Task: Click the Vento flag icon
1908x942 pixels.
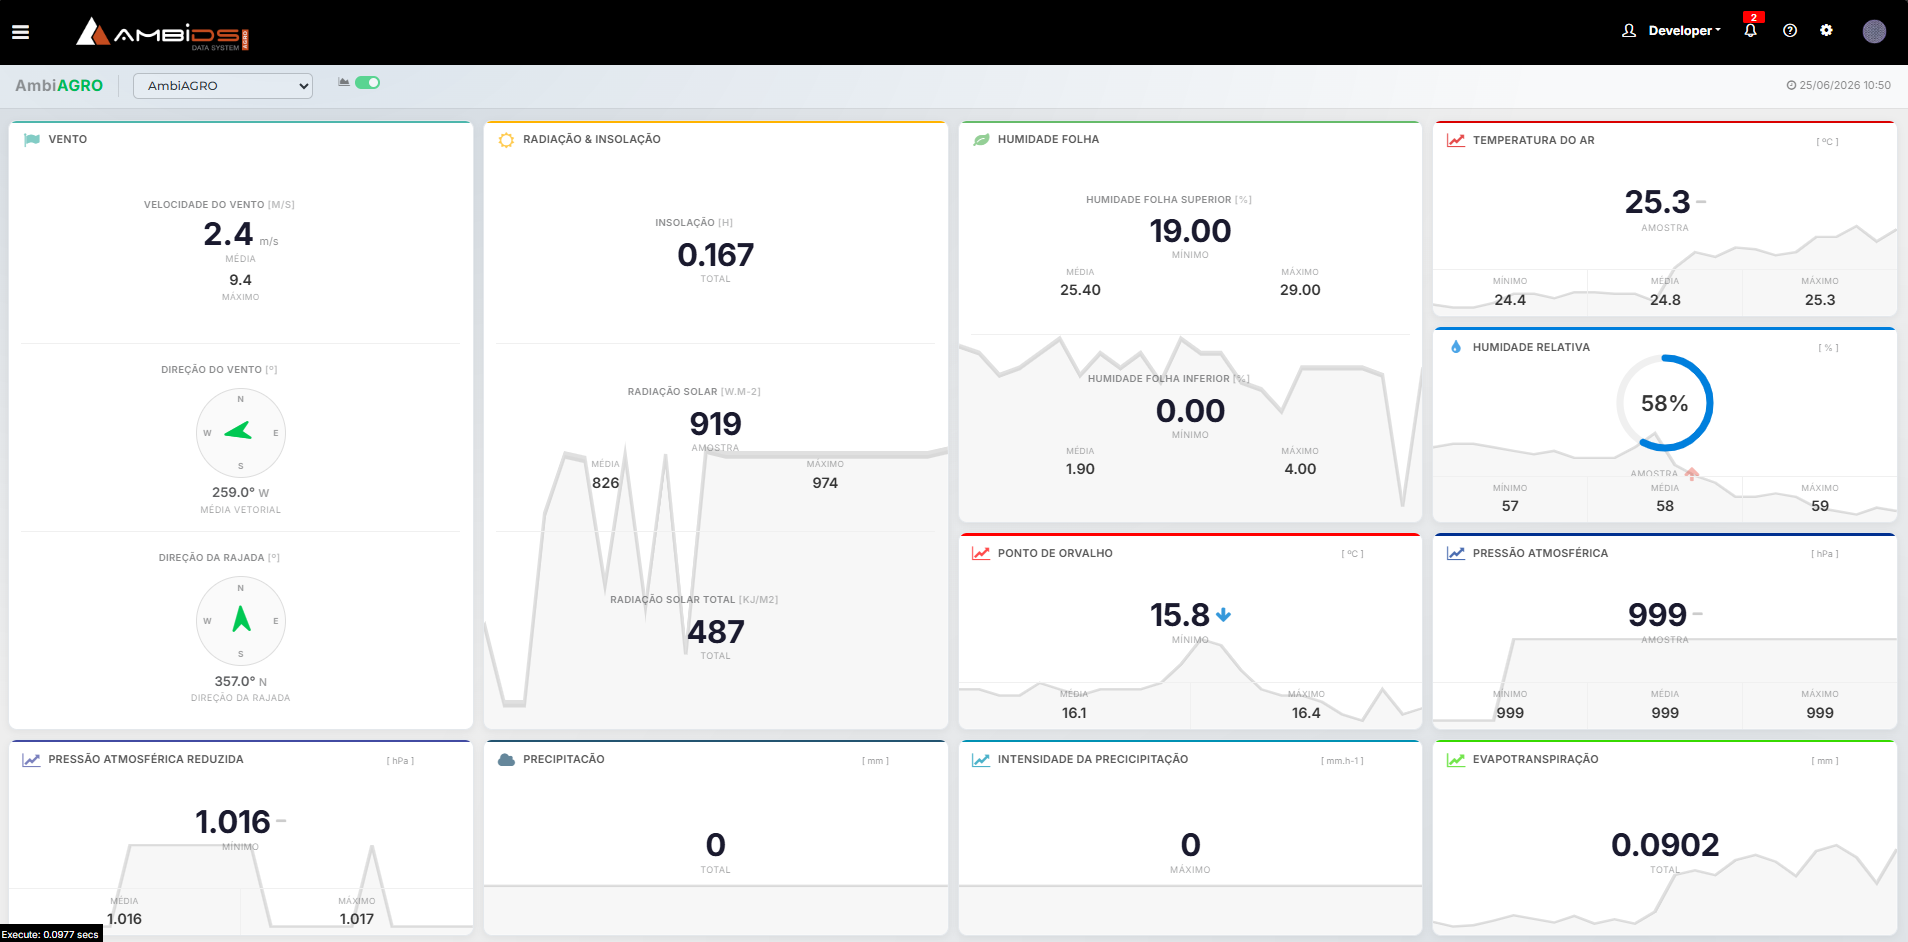Action: pos(32,140)
